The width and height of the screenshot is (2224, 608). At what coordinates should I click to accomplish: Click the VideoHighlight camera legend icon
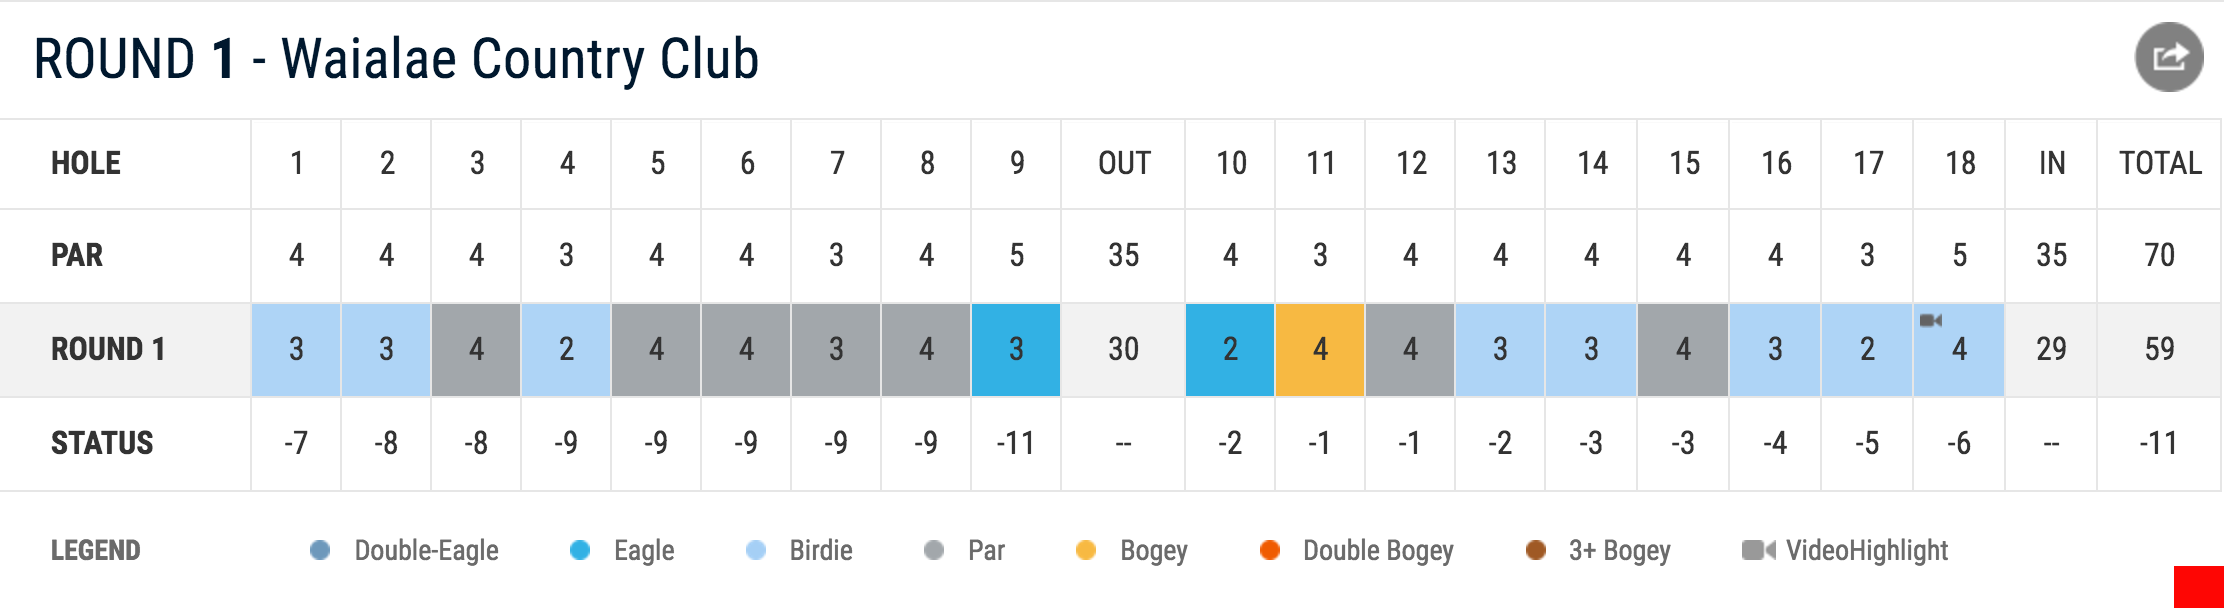click(x=1758, y=550)
